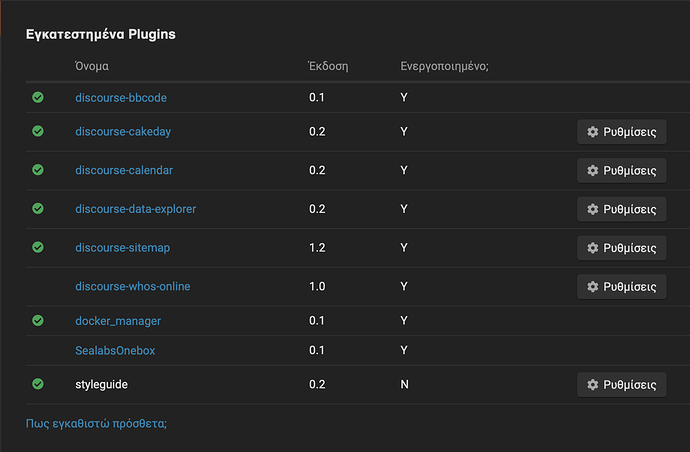Open the discourse-bbcode plugin link

(x=121, y=98)
